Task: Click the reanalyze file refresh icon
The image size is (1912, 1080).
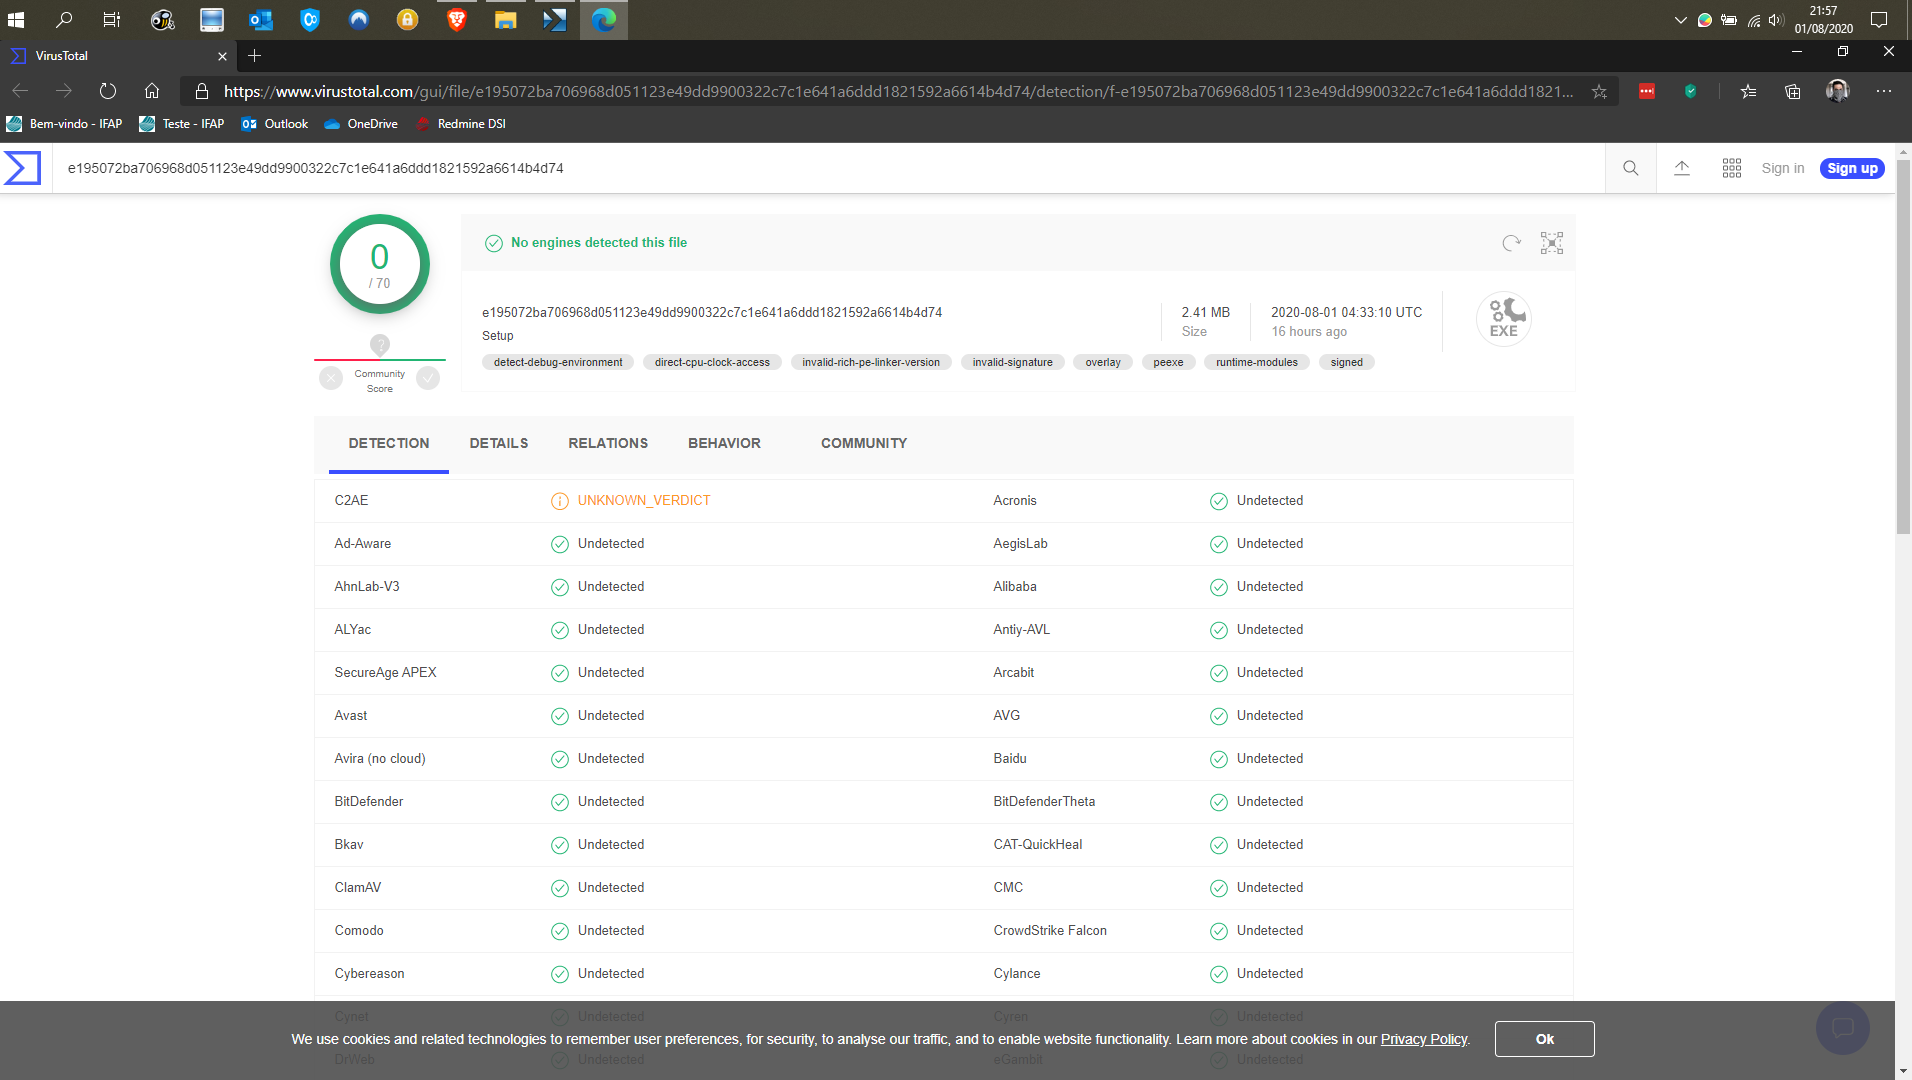Action: 1511,243
